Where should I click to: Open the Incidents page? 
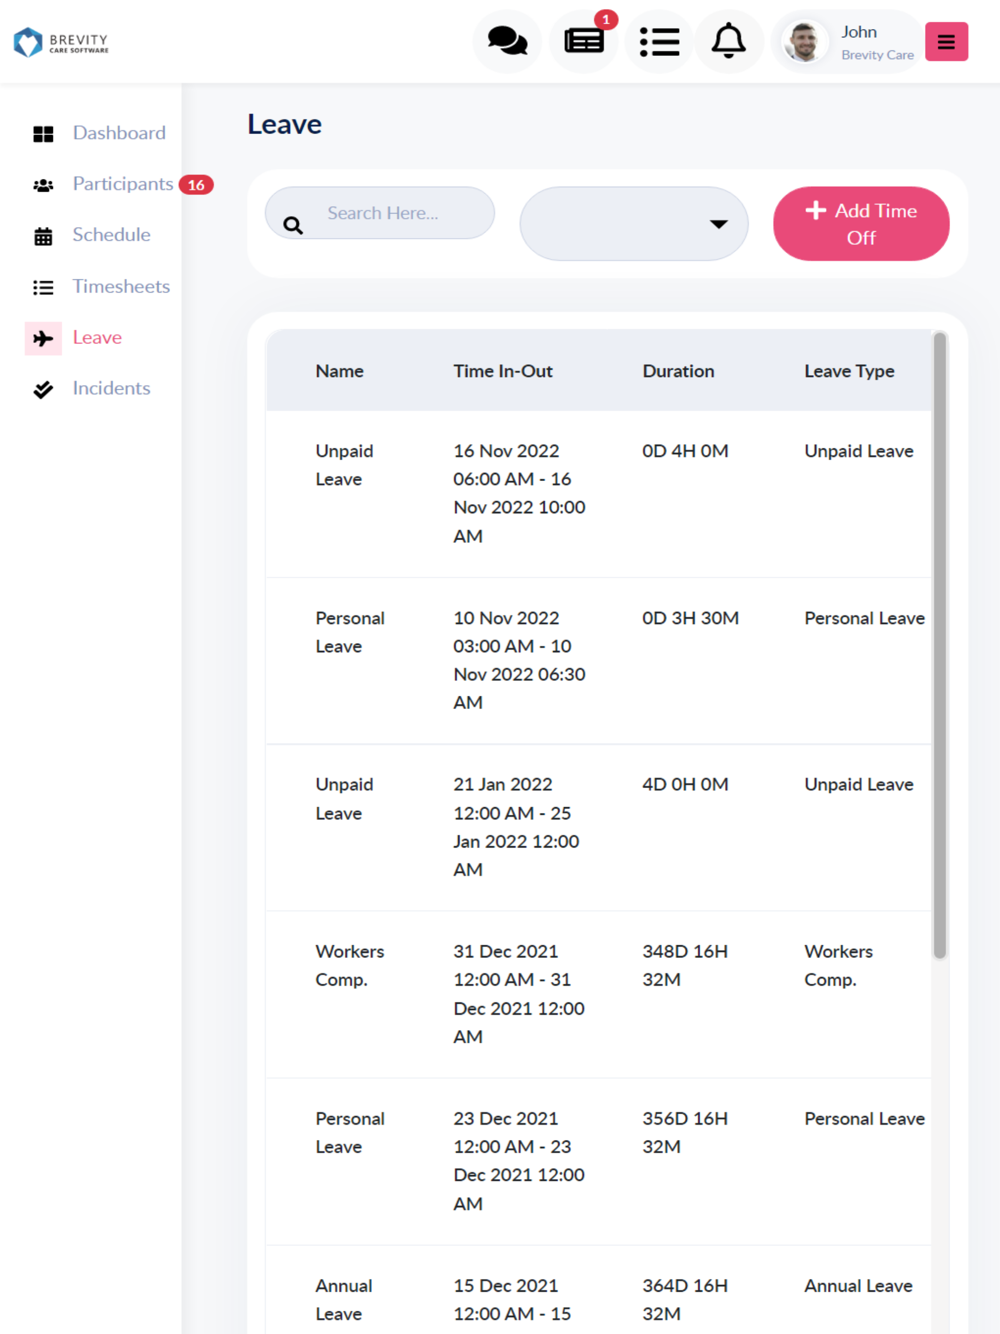(111, 388)
